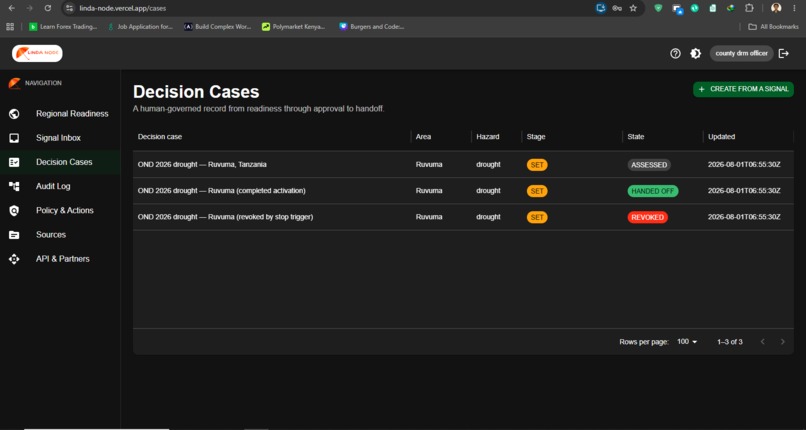Sort by Hazard column header
Viewport: 806px width, 430px height.
[x=488, y=137]
